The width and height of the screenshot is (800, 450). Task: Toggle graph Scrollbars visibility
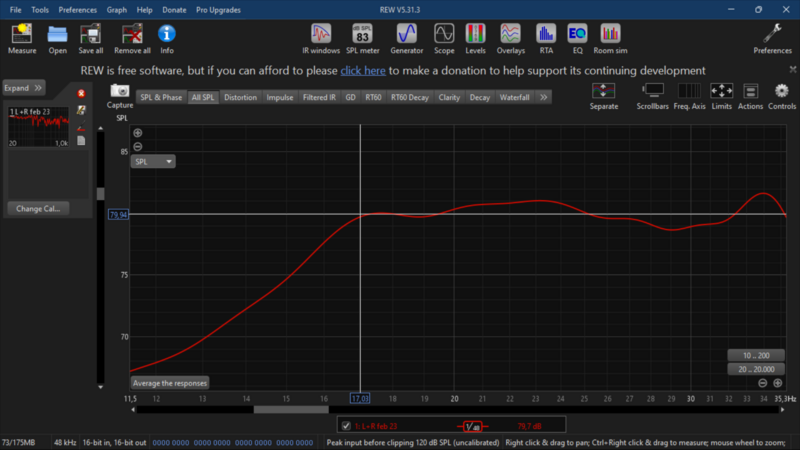point(652,95)
